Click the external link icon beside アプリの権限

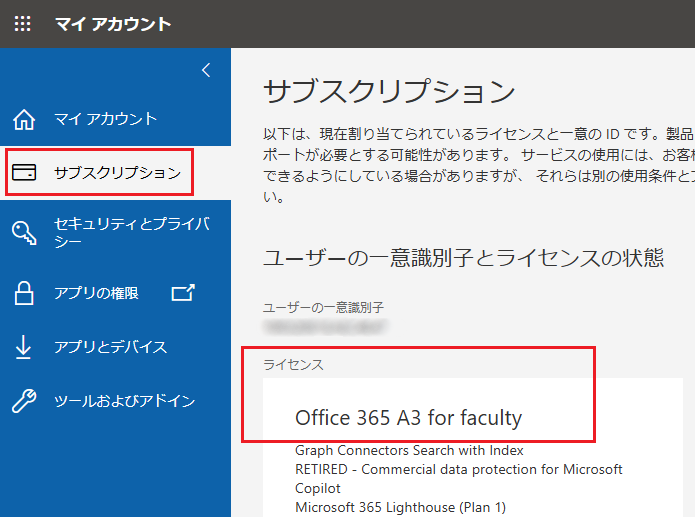182,293
